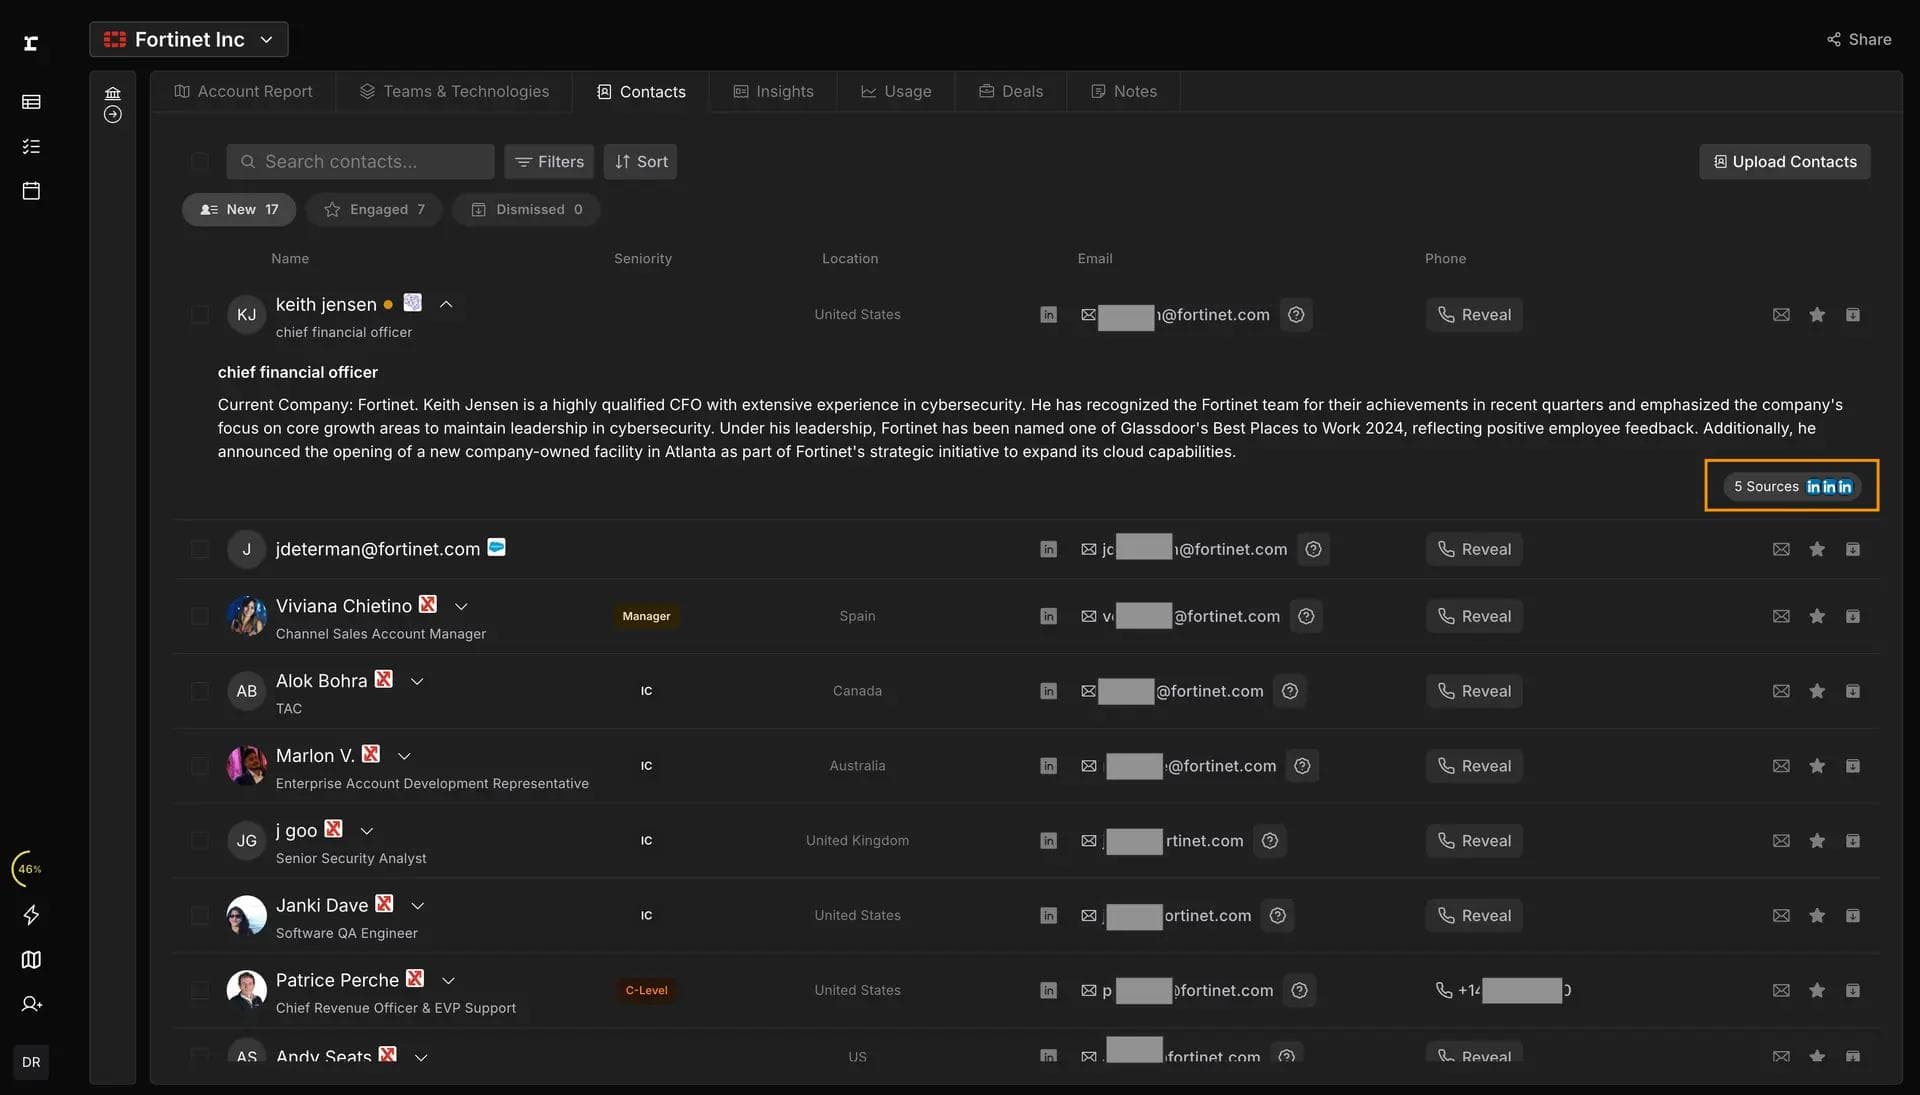Check the row checkbox for Janki Dave

(200, 915)
